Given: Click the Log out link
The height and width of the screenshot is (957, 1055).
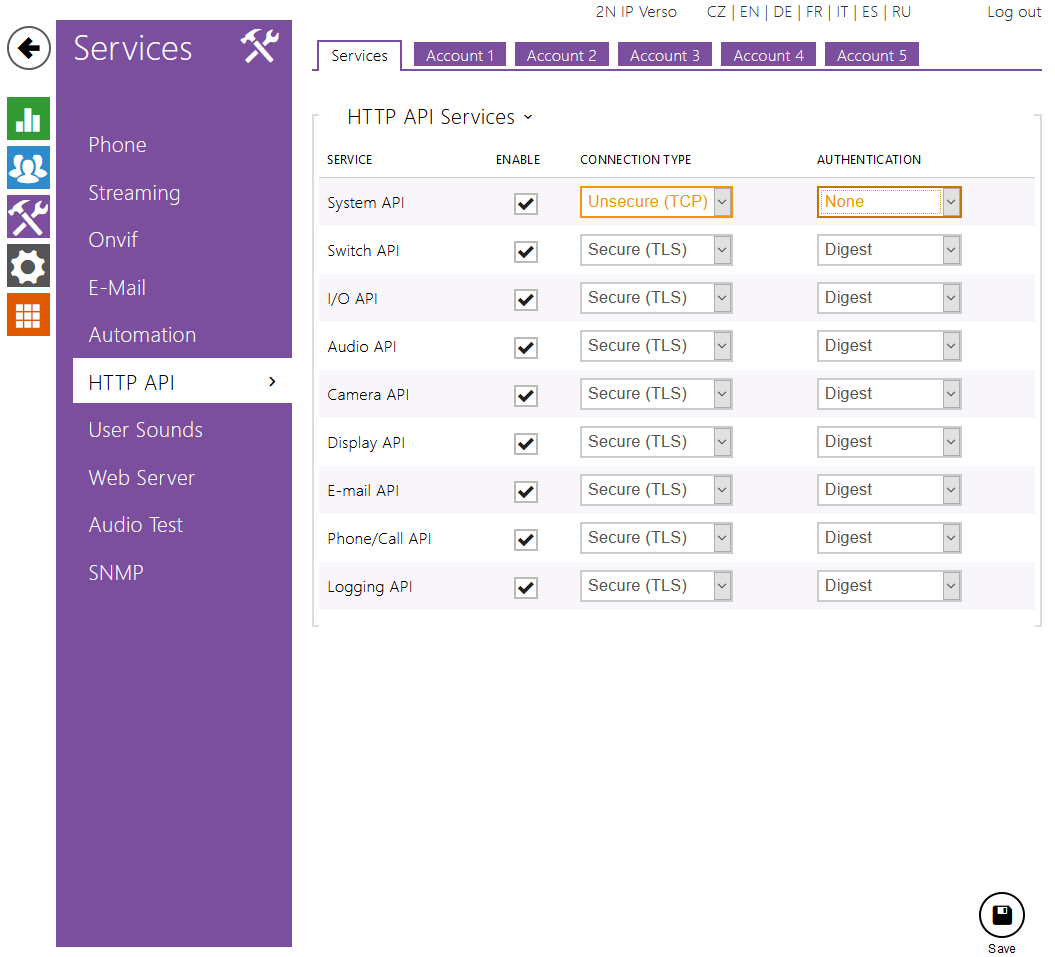Looking at the screenshot, I should (1013, 12).
